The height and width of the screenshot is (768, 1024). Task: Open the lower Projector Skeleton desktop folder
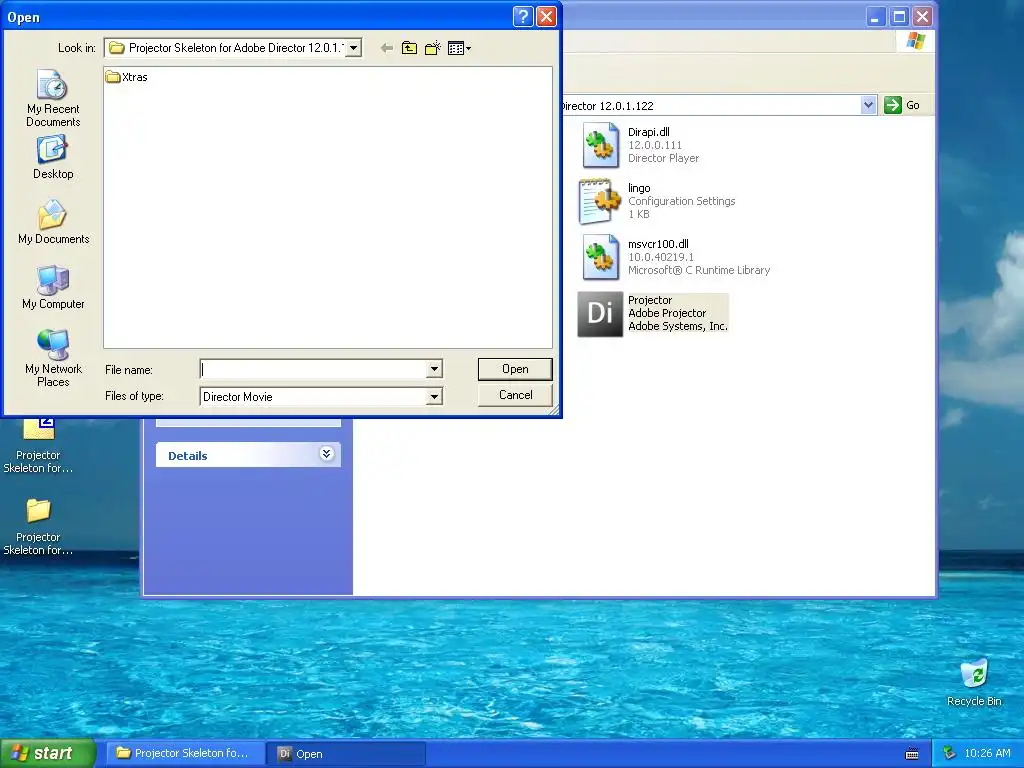(38, 526)
